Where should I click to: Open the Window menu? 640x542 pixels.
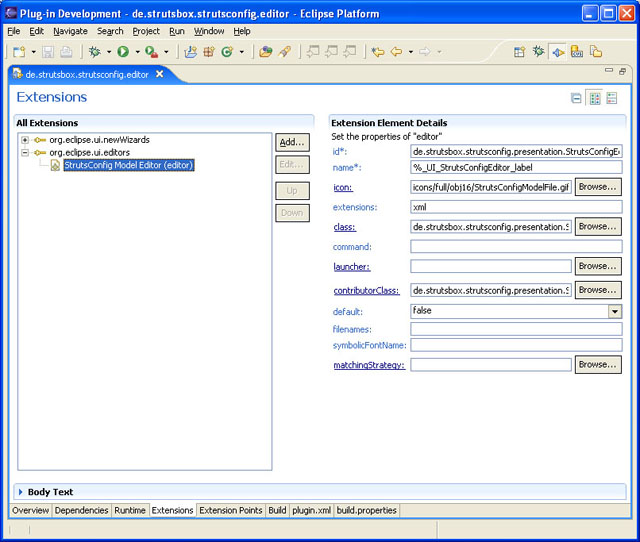point(209,31)
